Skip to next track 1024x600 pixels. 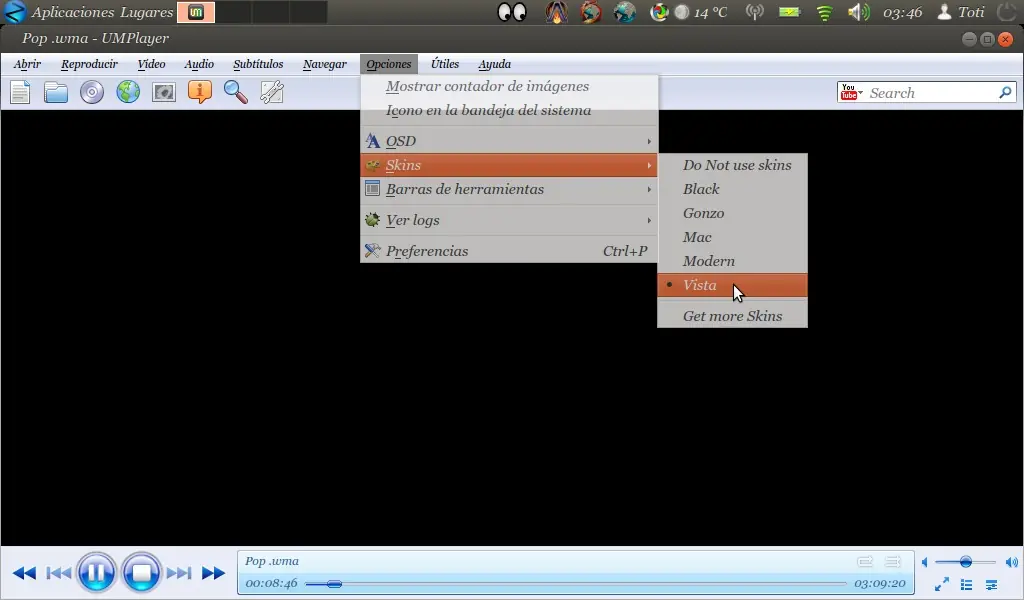coord(178,573)
